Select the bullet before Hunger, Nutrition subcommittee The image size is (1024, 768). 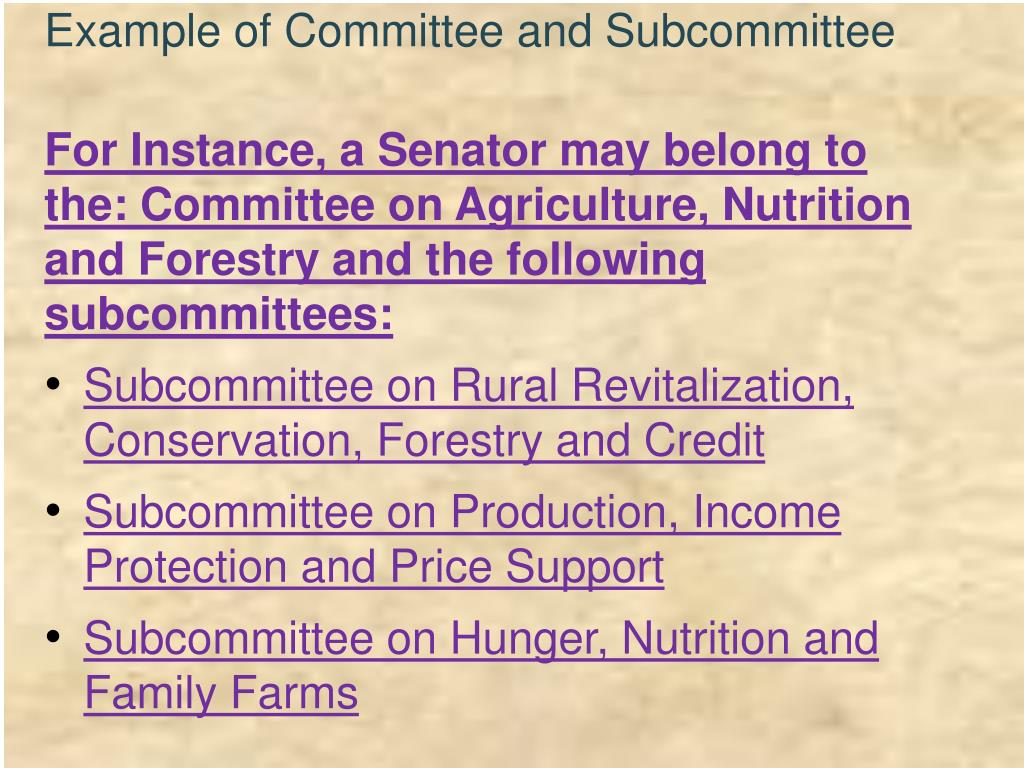[x=54, y=636]
